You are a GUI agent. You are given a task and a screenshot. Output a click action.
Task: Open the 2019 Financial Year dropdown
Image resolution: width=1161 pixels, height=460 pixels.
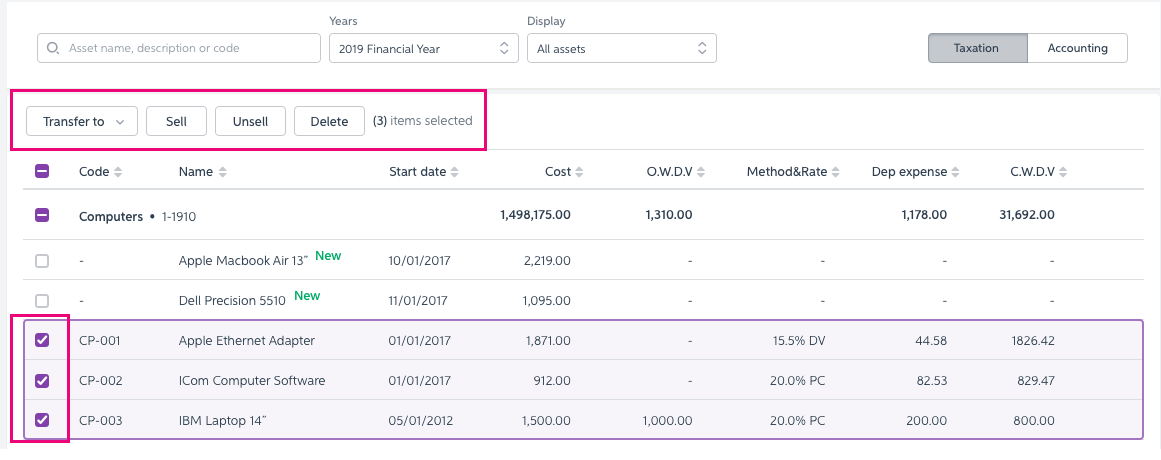click(423, 48)
